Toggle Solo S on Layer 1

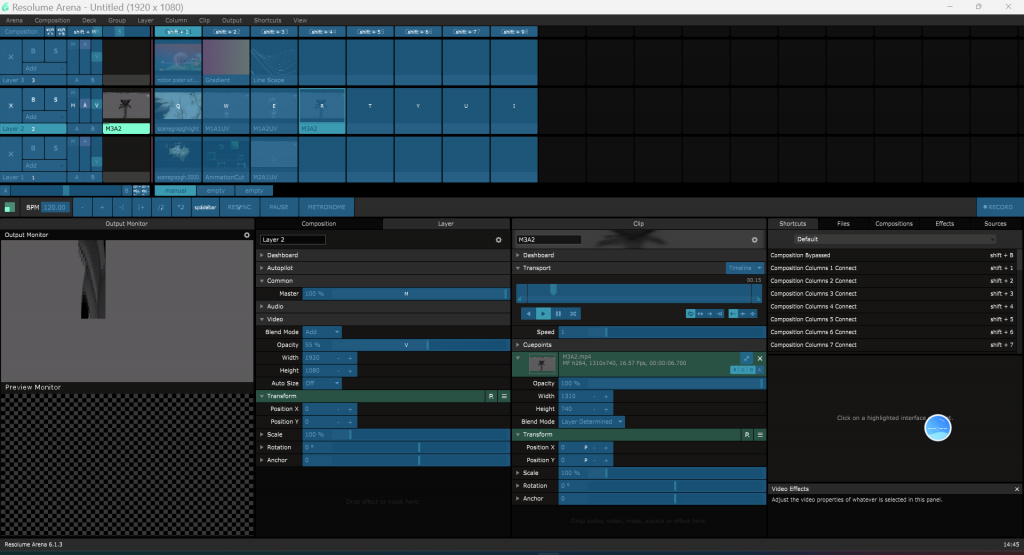(x=56, y=148)
